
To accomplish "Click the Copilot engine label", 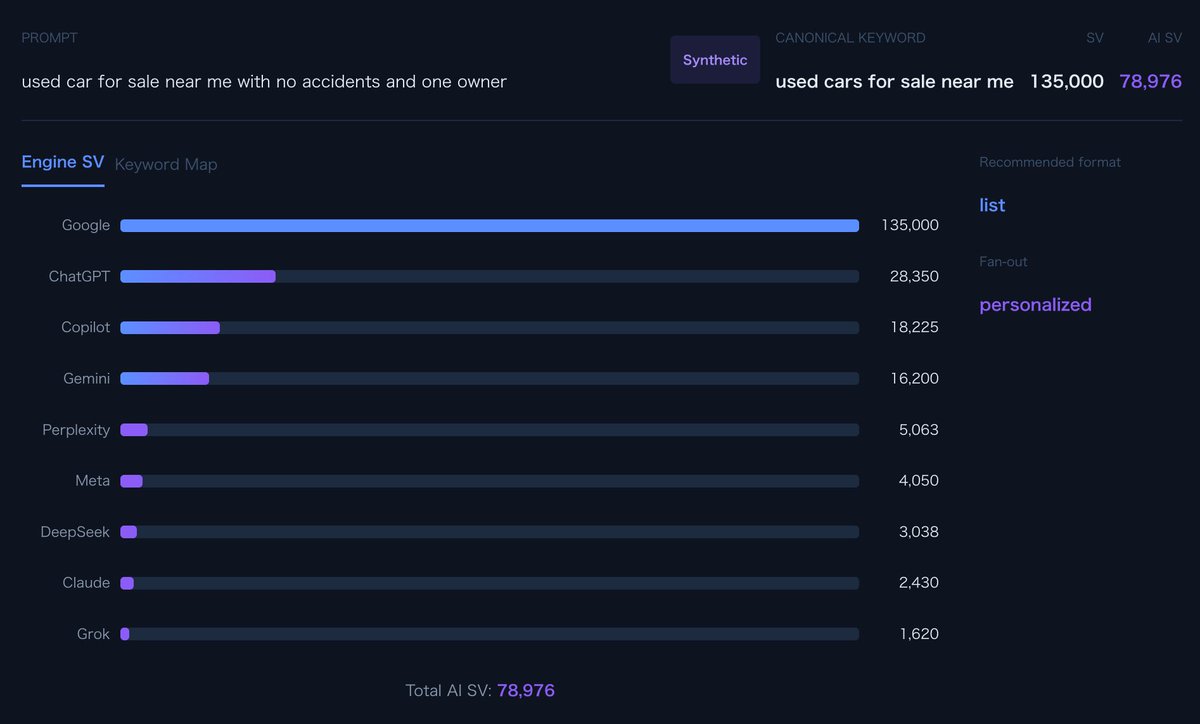I will click(86, 328).
